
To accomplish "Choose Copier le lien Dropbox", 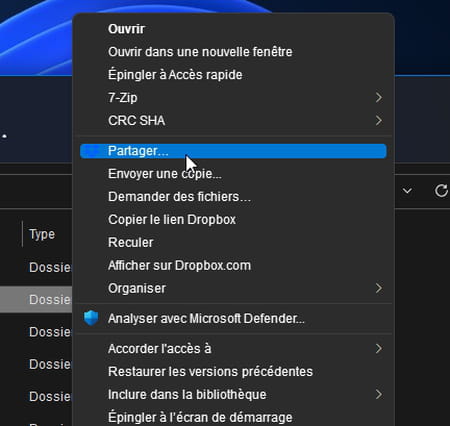I will pyautogui.click(x=172, y=220).
